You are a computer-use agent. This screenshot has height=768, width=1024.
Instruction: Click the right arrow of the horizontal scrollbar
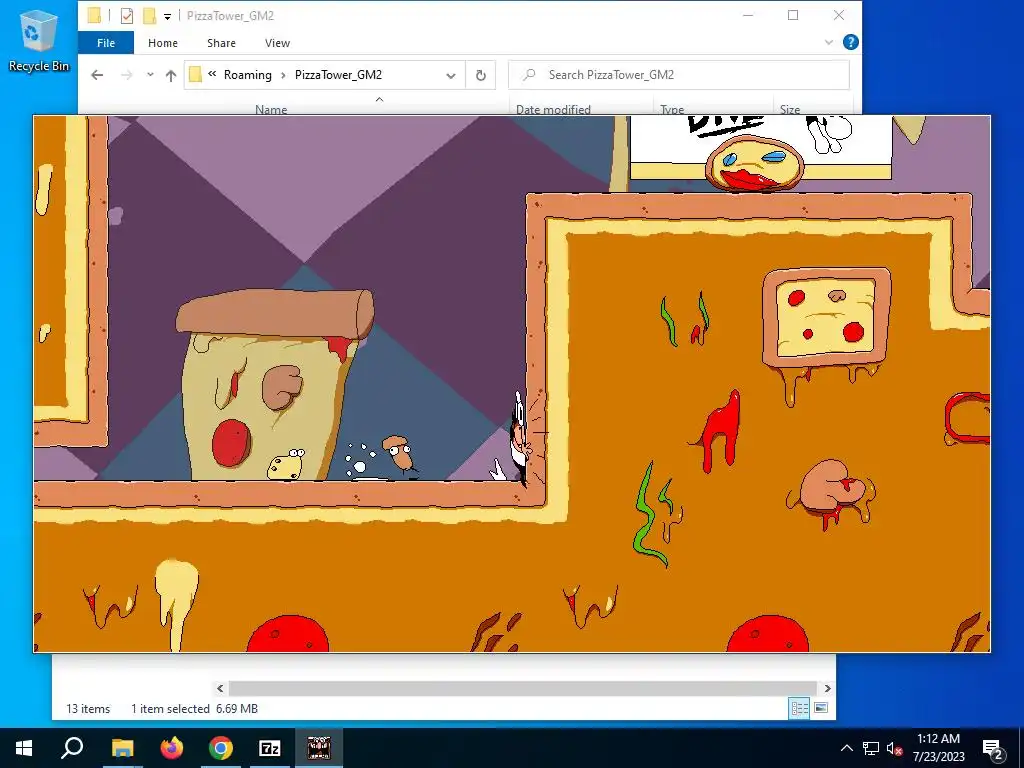[827, 688]
